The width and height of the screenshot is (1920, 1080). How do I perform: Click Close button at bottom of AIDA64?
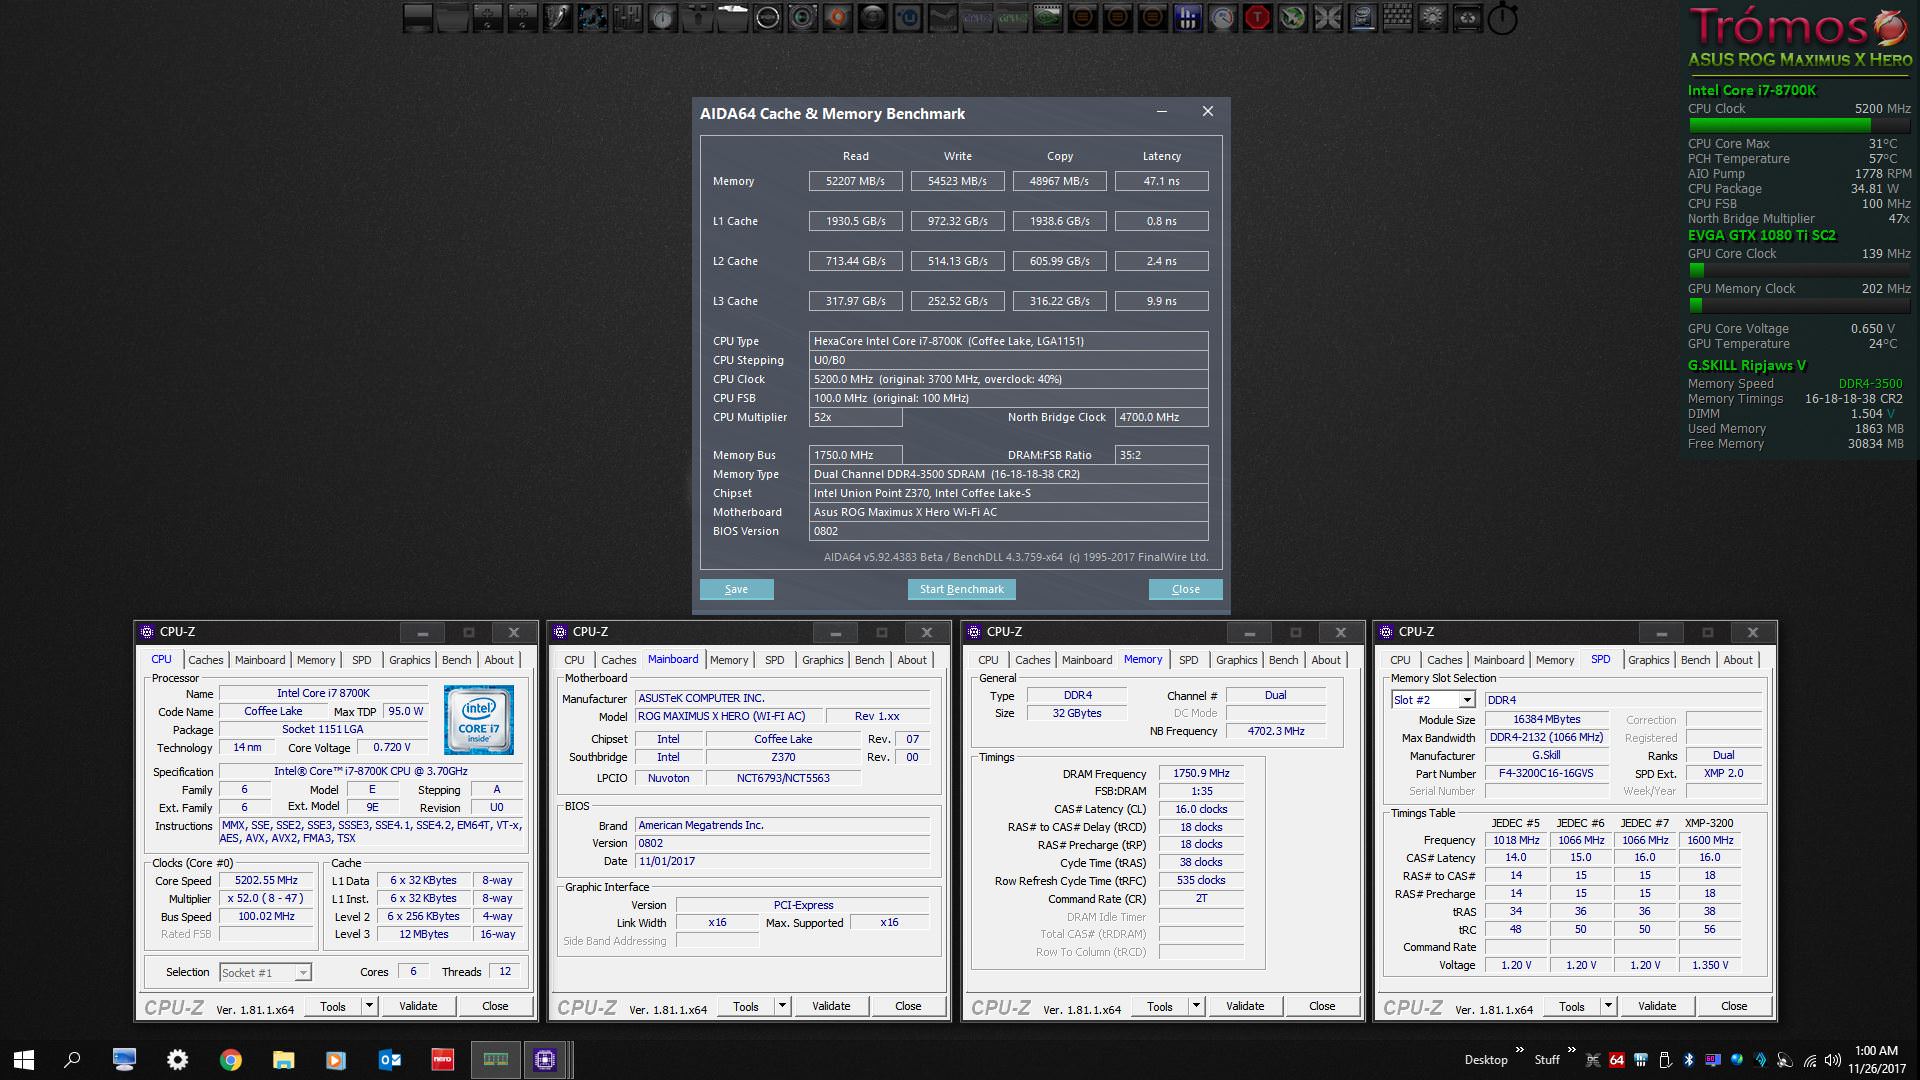pyautogui.click(x=1186, y=589)
